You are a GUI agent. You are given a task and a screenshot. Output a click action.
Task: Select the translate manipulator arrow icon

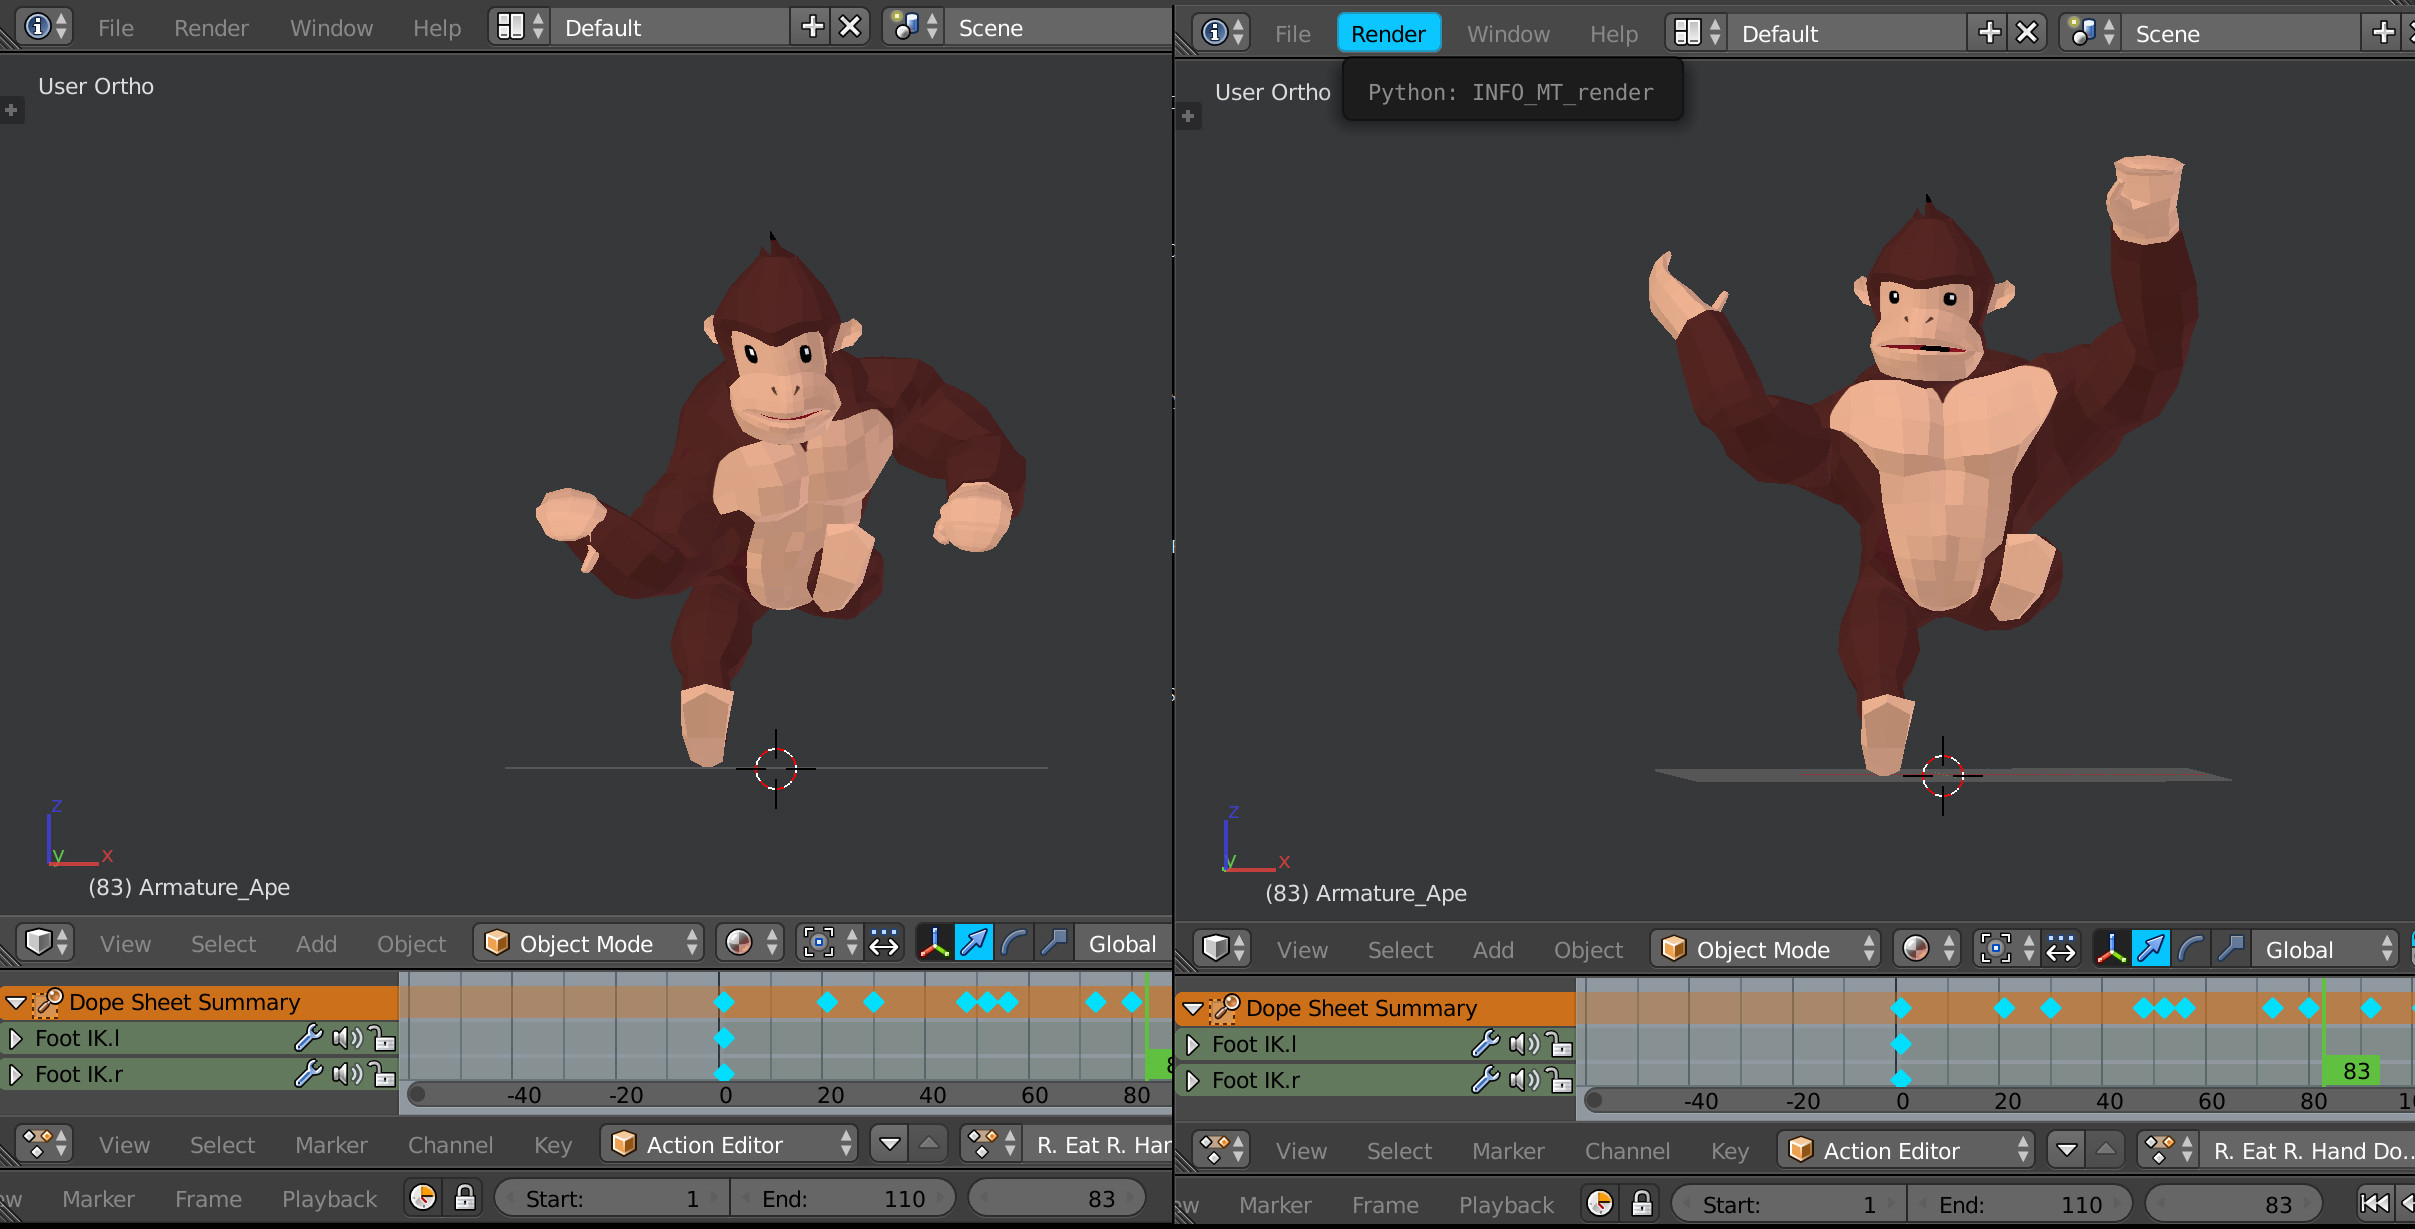973,942
